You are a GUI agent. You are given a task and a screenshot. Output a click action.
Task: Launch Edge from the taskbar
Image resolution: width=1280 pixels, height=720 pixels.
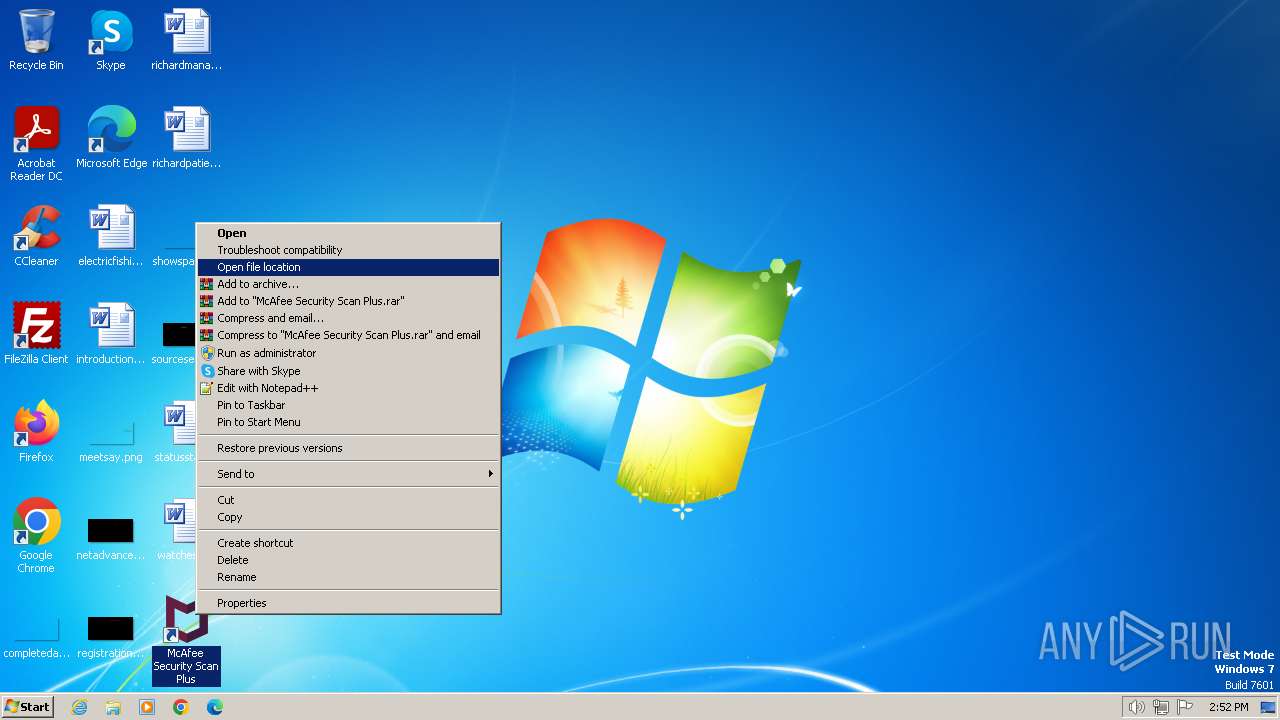click(x=215, y=707)
